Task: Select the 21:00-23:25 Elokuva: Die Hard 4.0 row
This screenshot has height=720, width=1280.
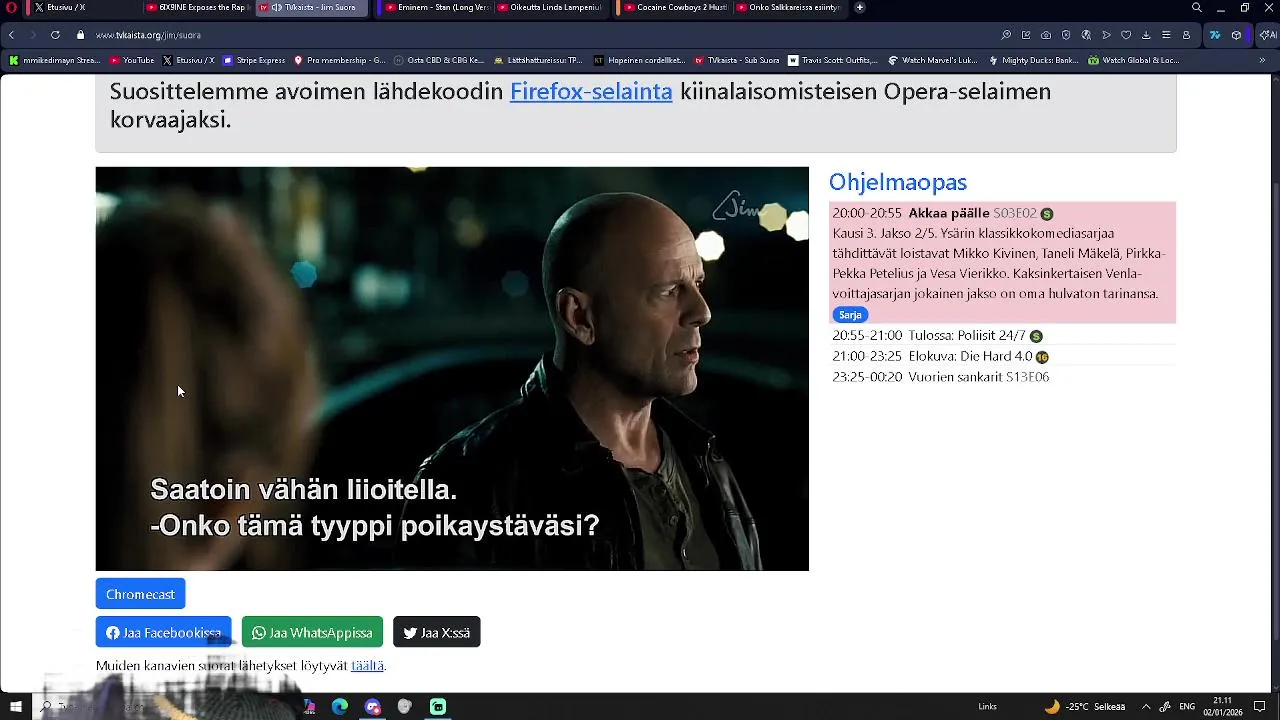Action: [x=1002, y=357]
